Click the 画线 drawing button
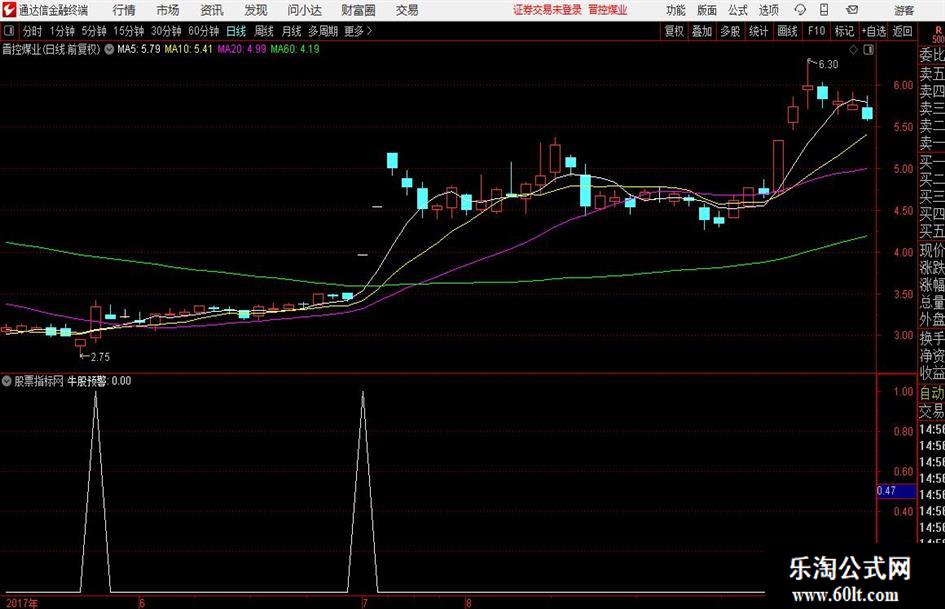The height and width of the screenshot is (609, 945). 788,31
